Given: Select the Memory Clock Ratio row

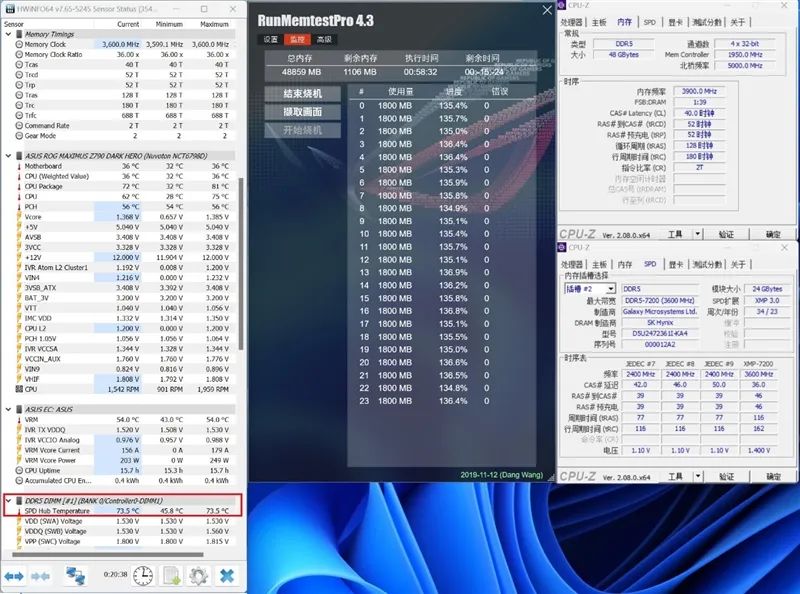Looking at the screenshot, I should (x=122, y=55).
